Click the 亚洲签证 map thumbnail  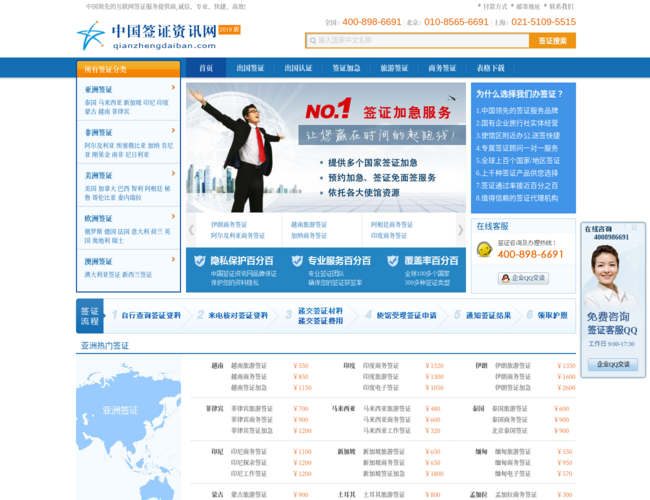pyautogui.click(x=121, y=411)
